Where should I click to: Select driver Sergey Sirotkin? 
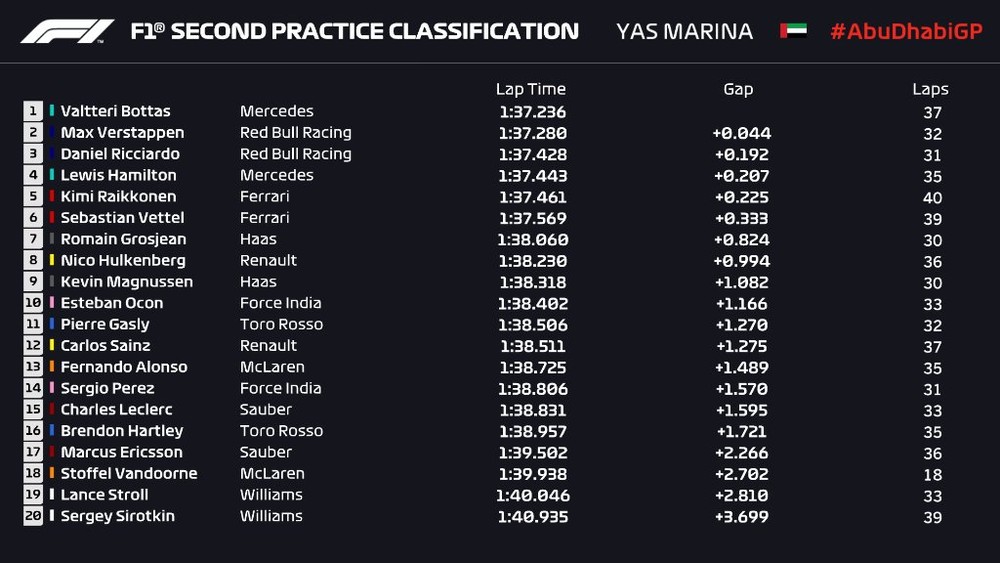pos(117,516)
